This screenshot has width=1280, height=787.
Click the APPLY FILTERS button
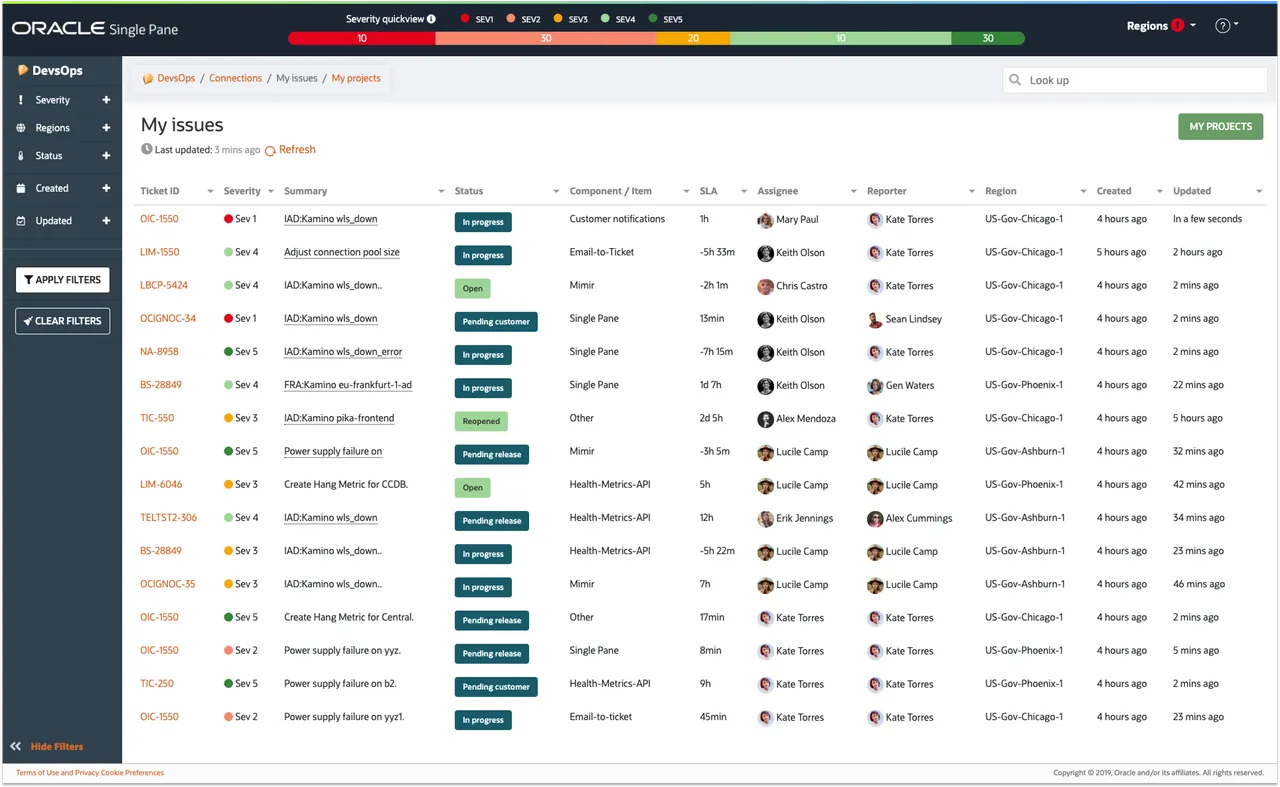(x=62, y=280)
